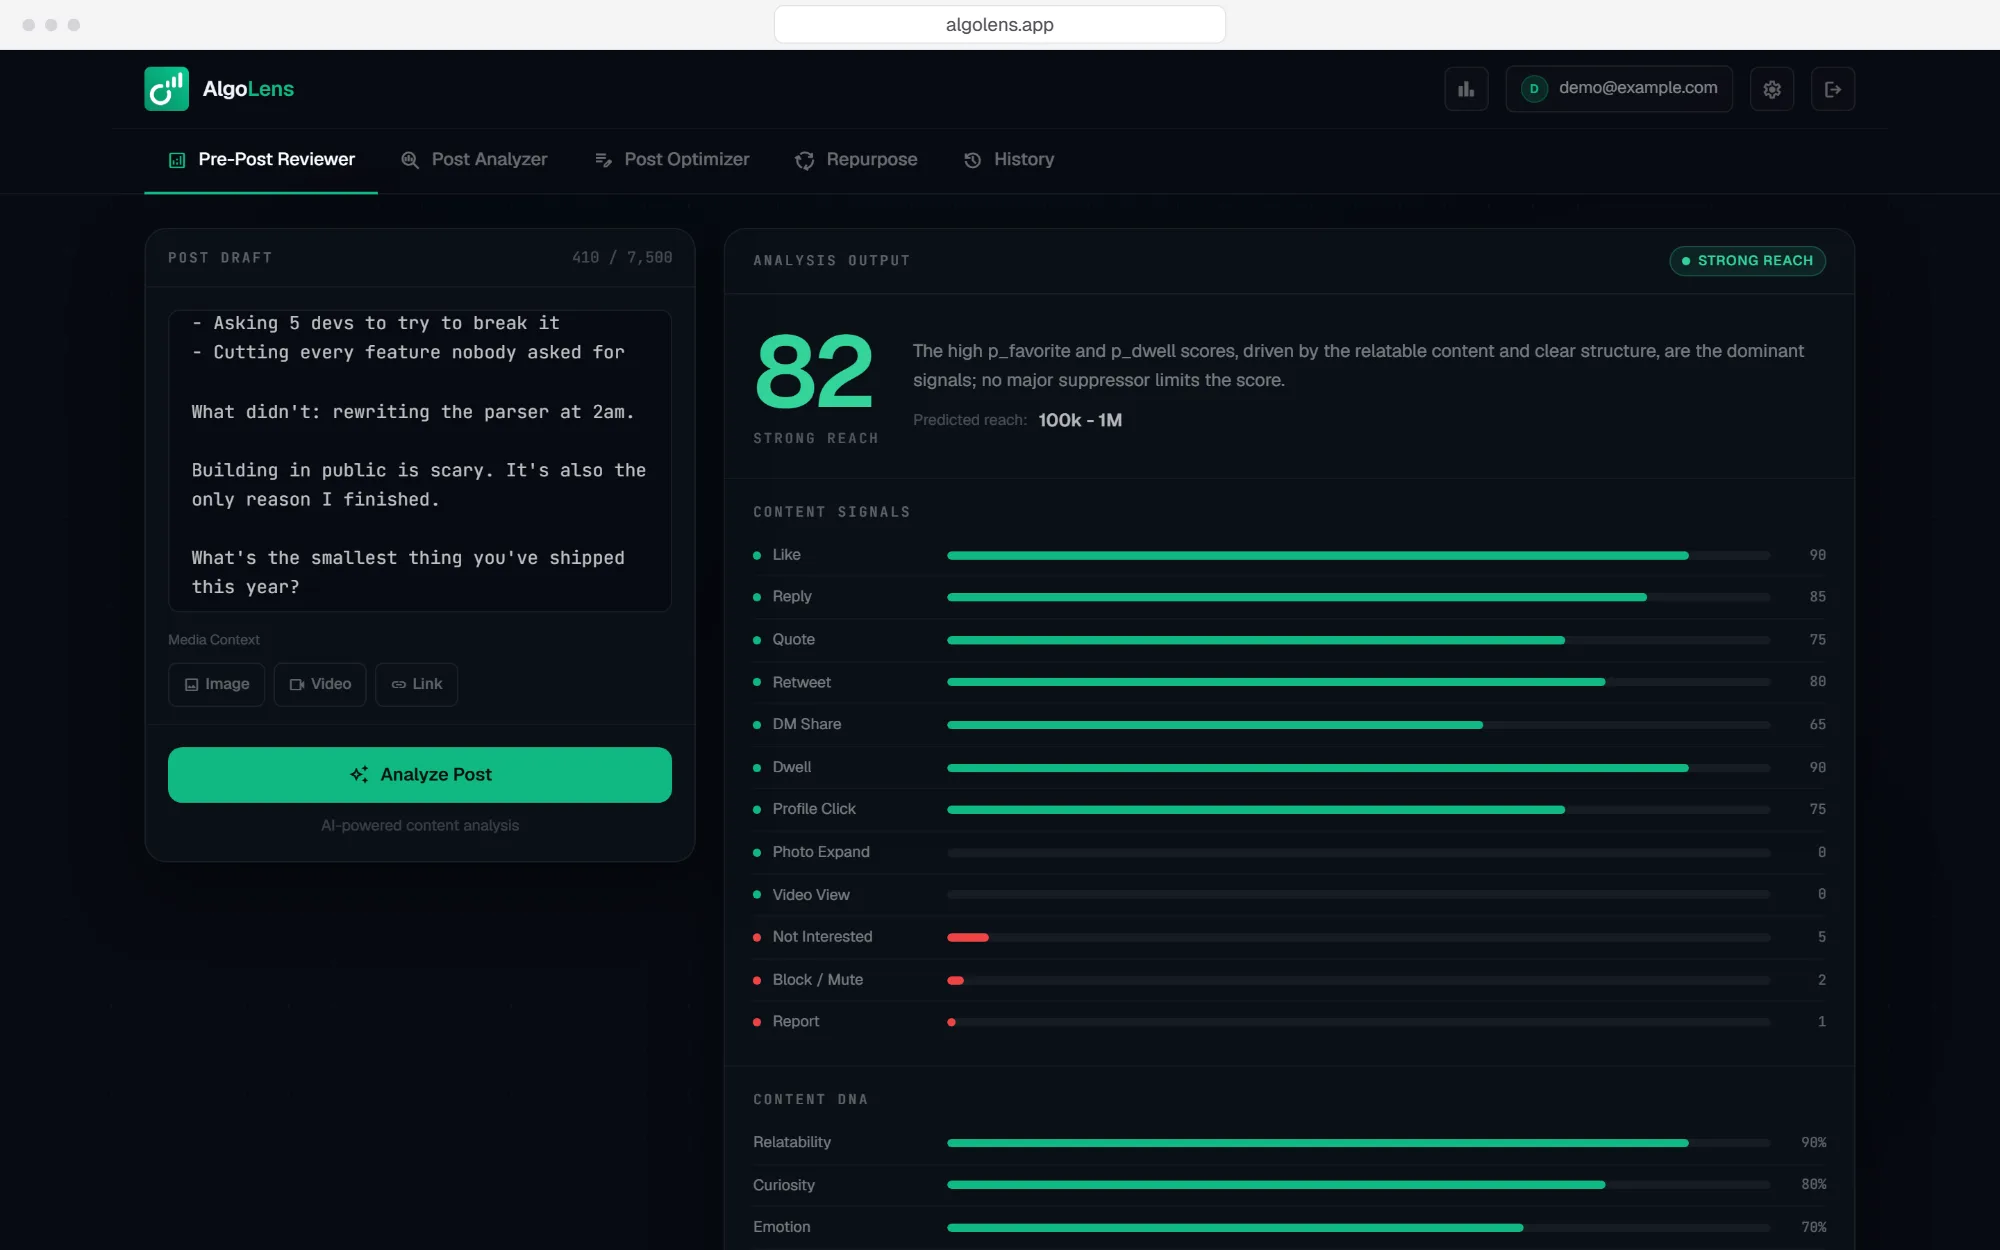The height and width of the screenshot is (1250, 2000).
Task: Add Link media context
Action: pos(416,684)
